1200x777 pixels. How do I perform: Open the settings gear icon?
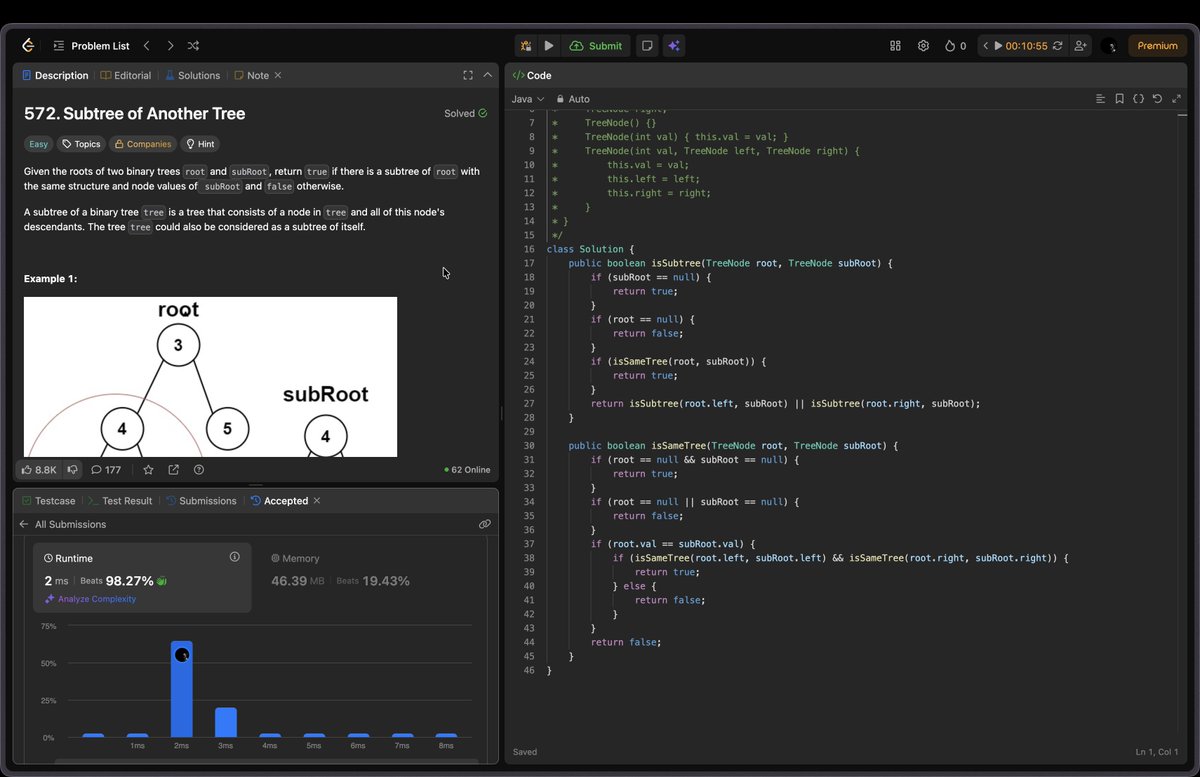(923, 46)
